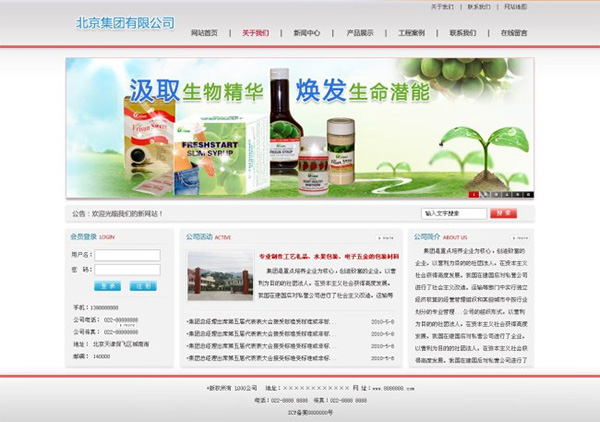Click the 公司电话 number line

pos(106,320)
